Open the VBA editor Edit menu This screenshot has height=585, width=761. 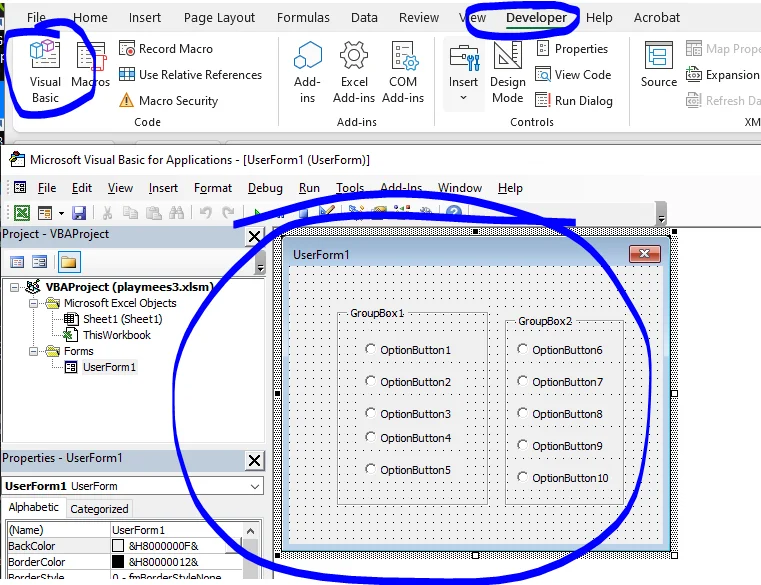82,188
